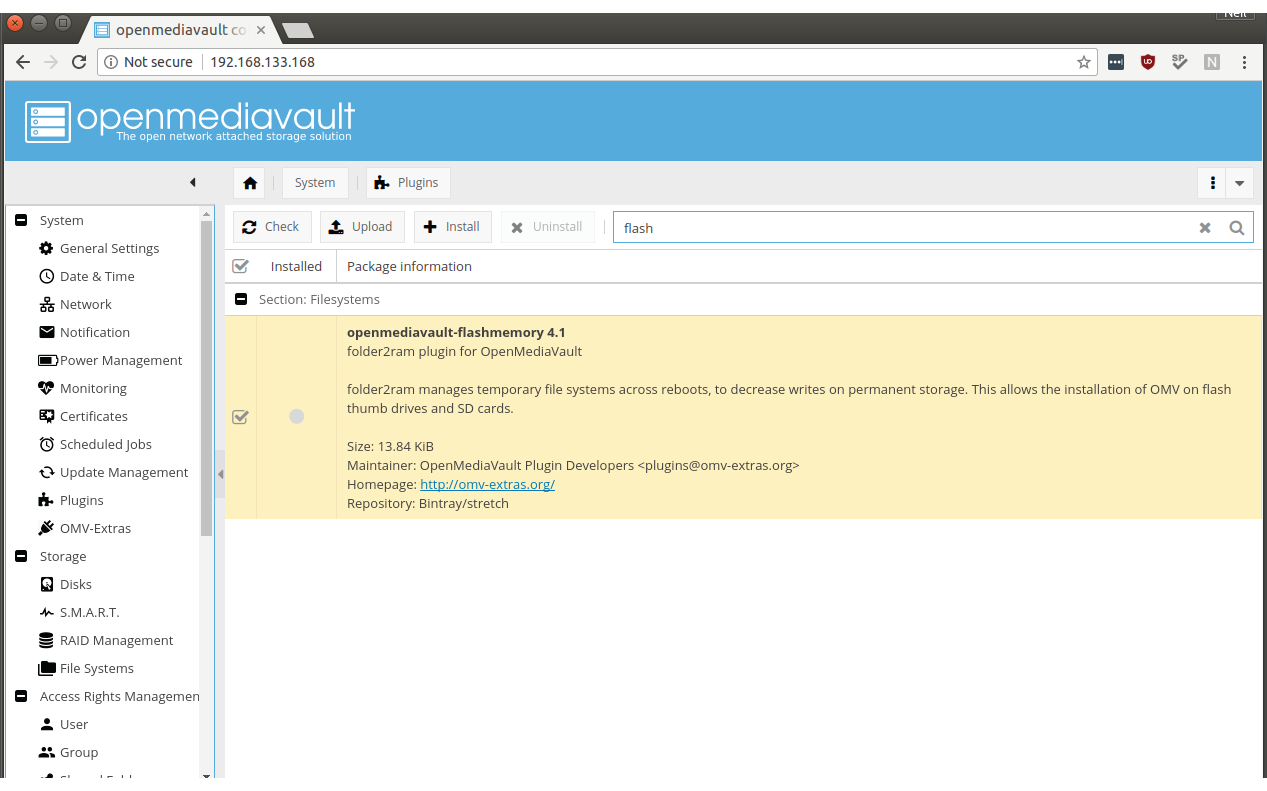Open the Certificates item in sidebar
1267x791 pixels.
[x=93, y=416]
